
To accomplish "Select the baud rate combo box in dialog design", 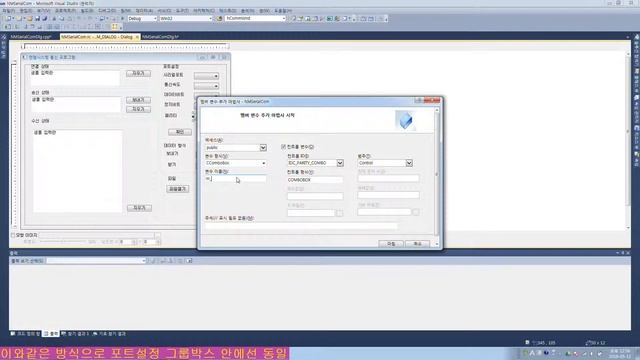I will click(207, 86).
